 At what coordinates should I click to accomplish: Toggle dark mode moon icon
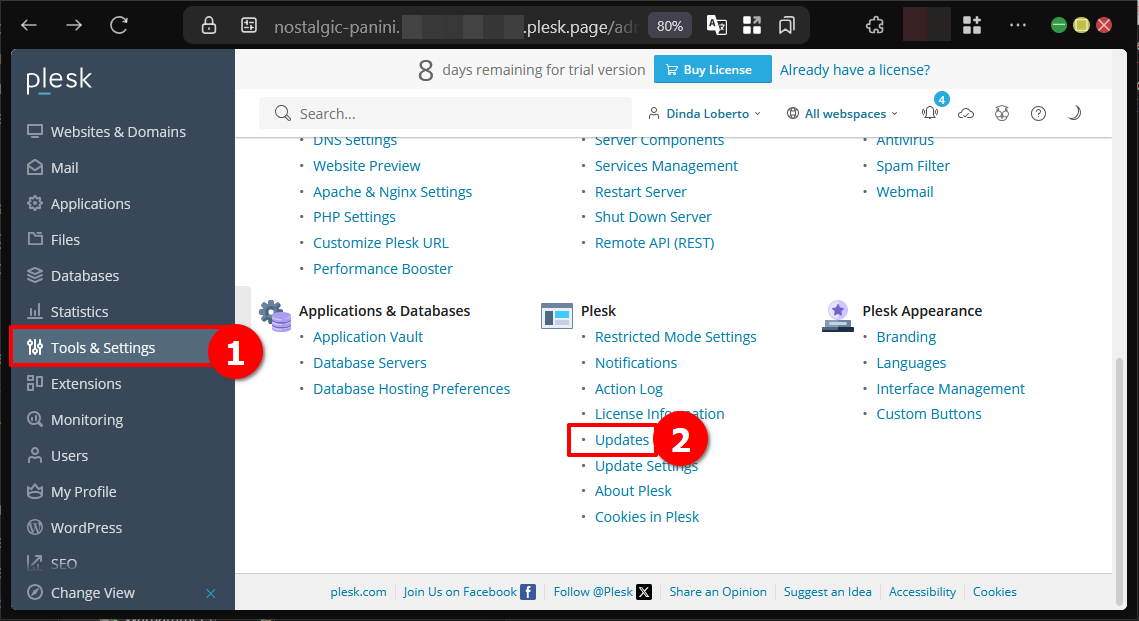tap(1074, 113)
